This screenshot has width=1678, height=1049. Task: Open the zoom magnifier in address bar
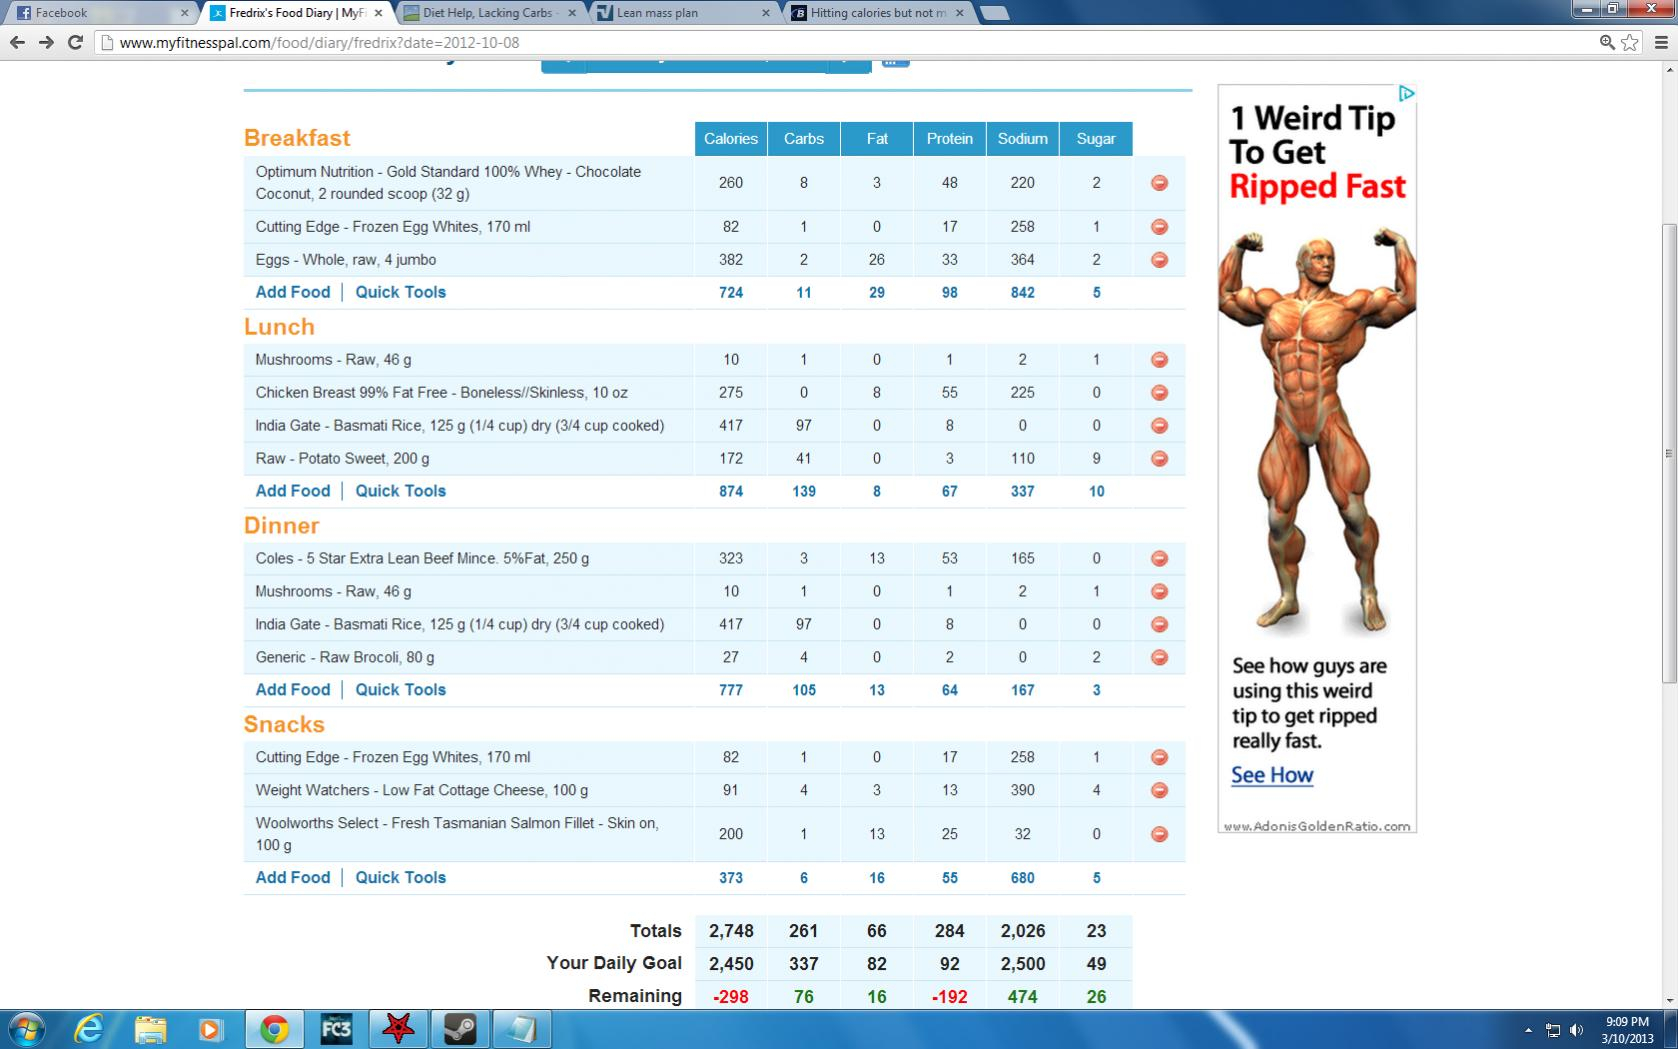pyautogui.click(x=1607, y=42)
